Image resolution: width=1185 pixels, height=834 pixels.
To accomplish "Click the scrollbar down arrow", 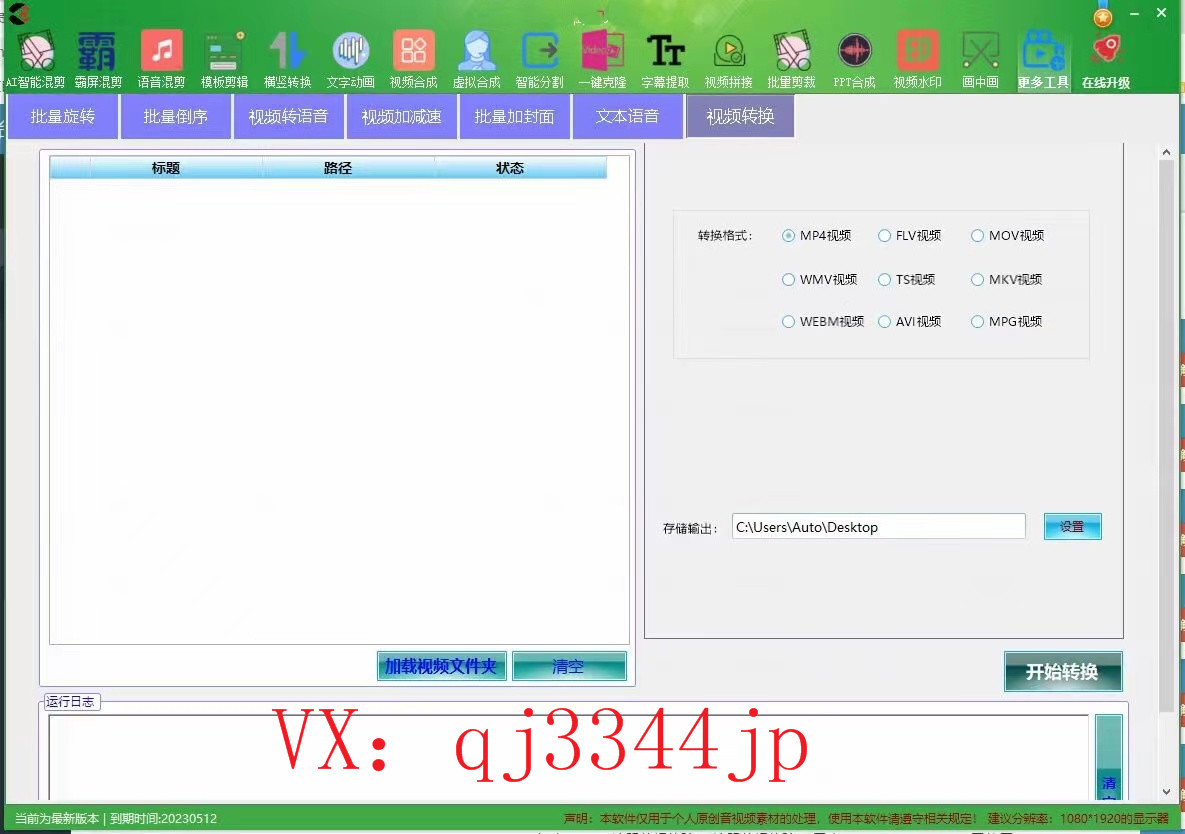I will 1166,792.
